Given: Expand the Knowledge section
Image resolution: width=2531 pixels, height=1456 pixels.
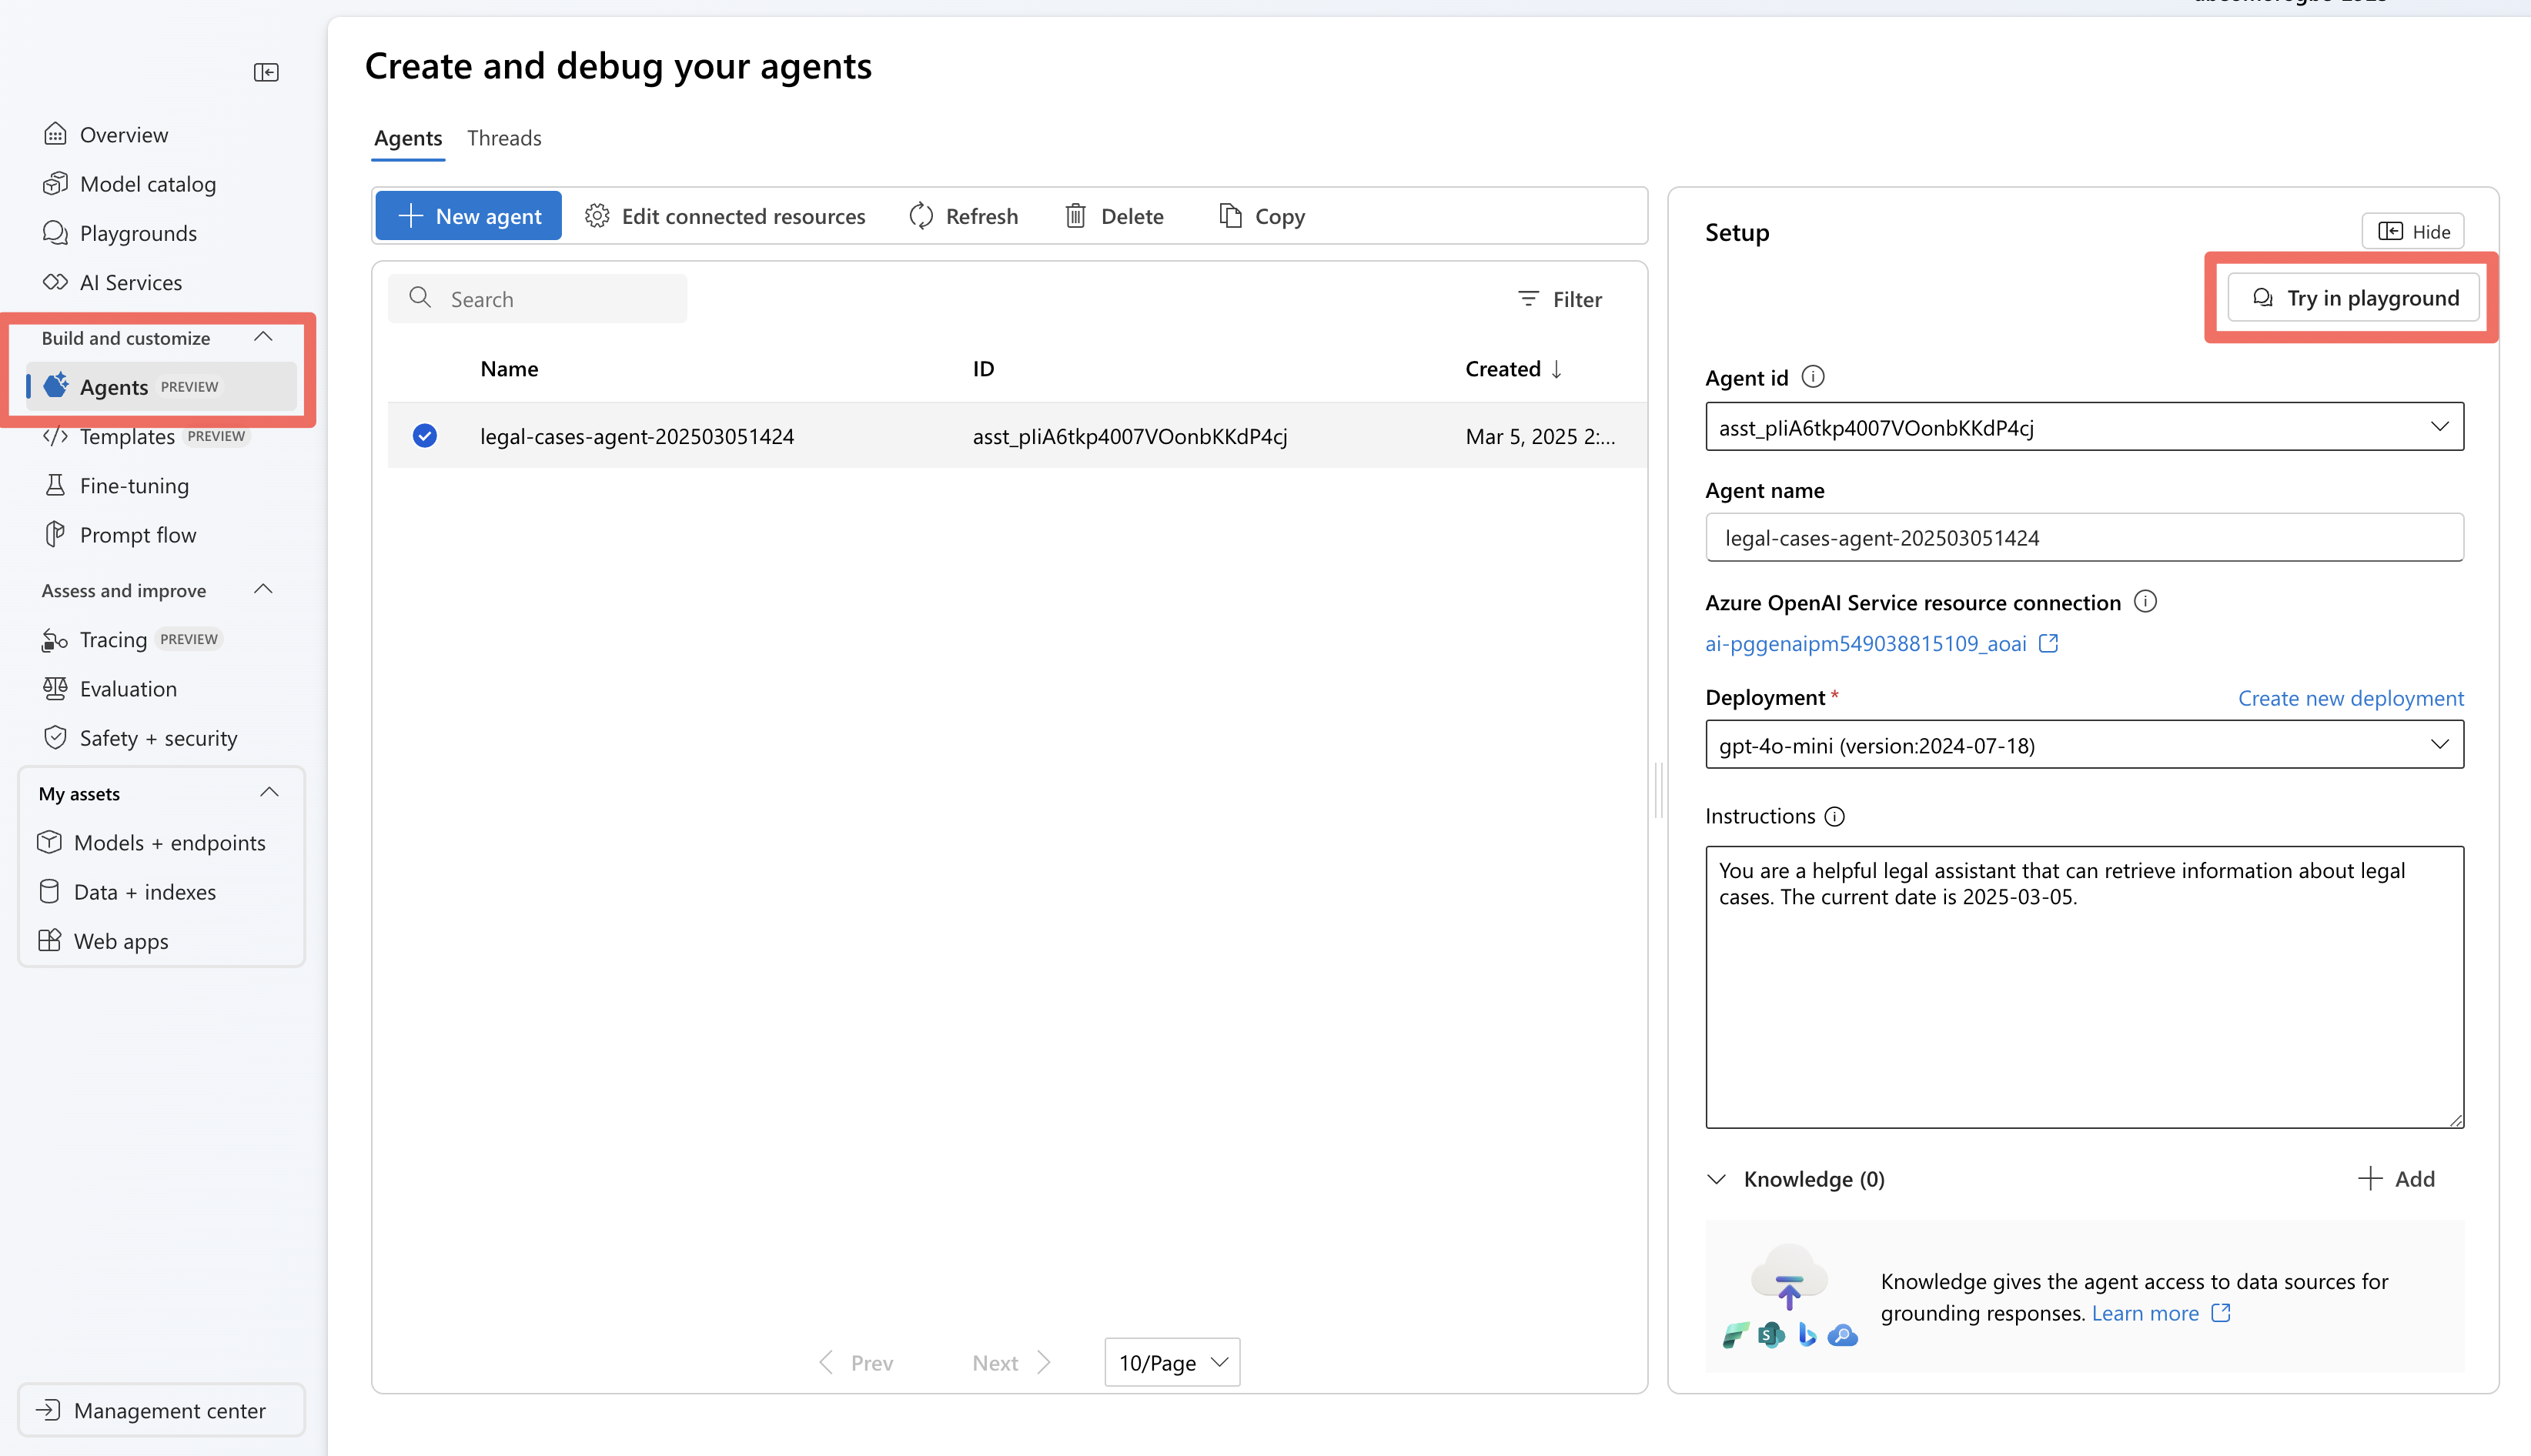Looking at the screenshot, I should point(1717,1179).
